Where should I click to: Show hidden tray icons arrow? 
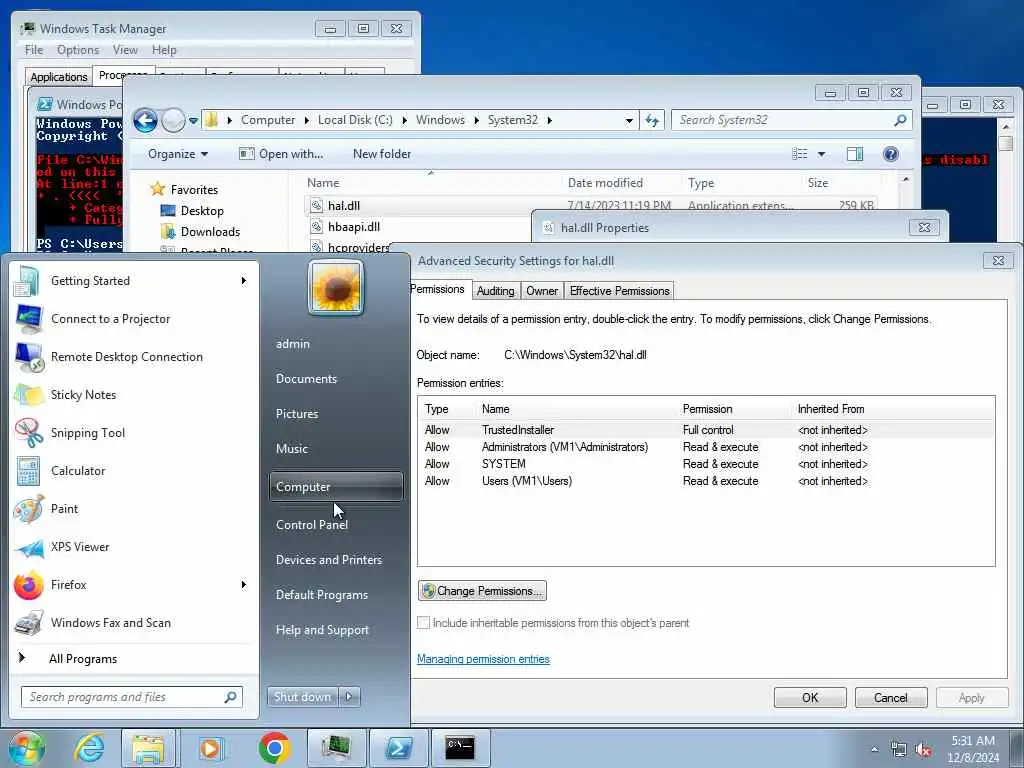point(874,750)
